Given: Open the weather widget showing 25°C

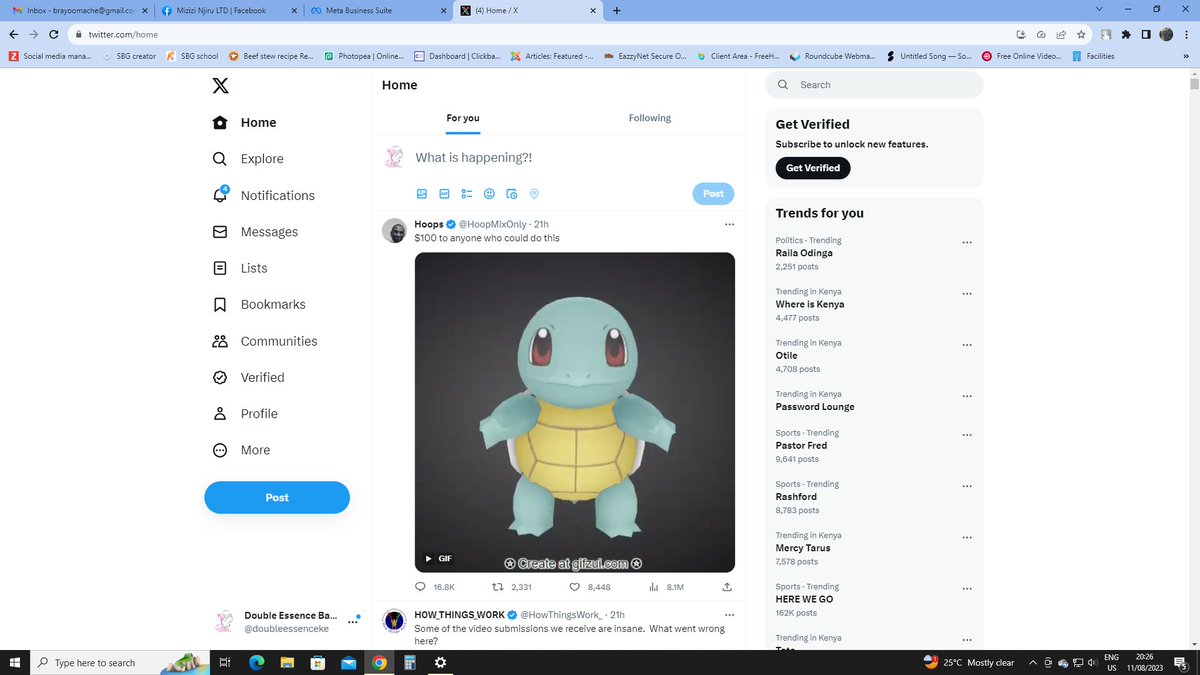Looking at the screenshot, I should click(968, 662).
